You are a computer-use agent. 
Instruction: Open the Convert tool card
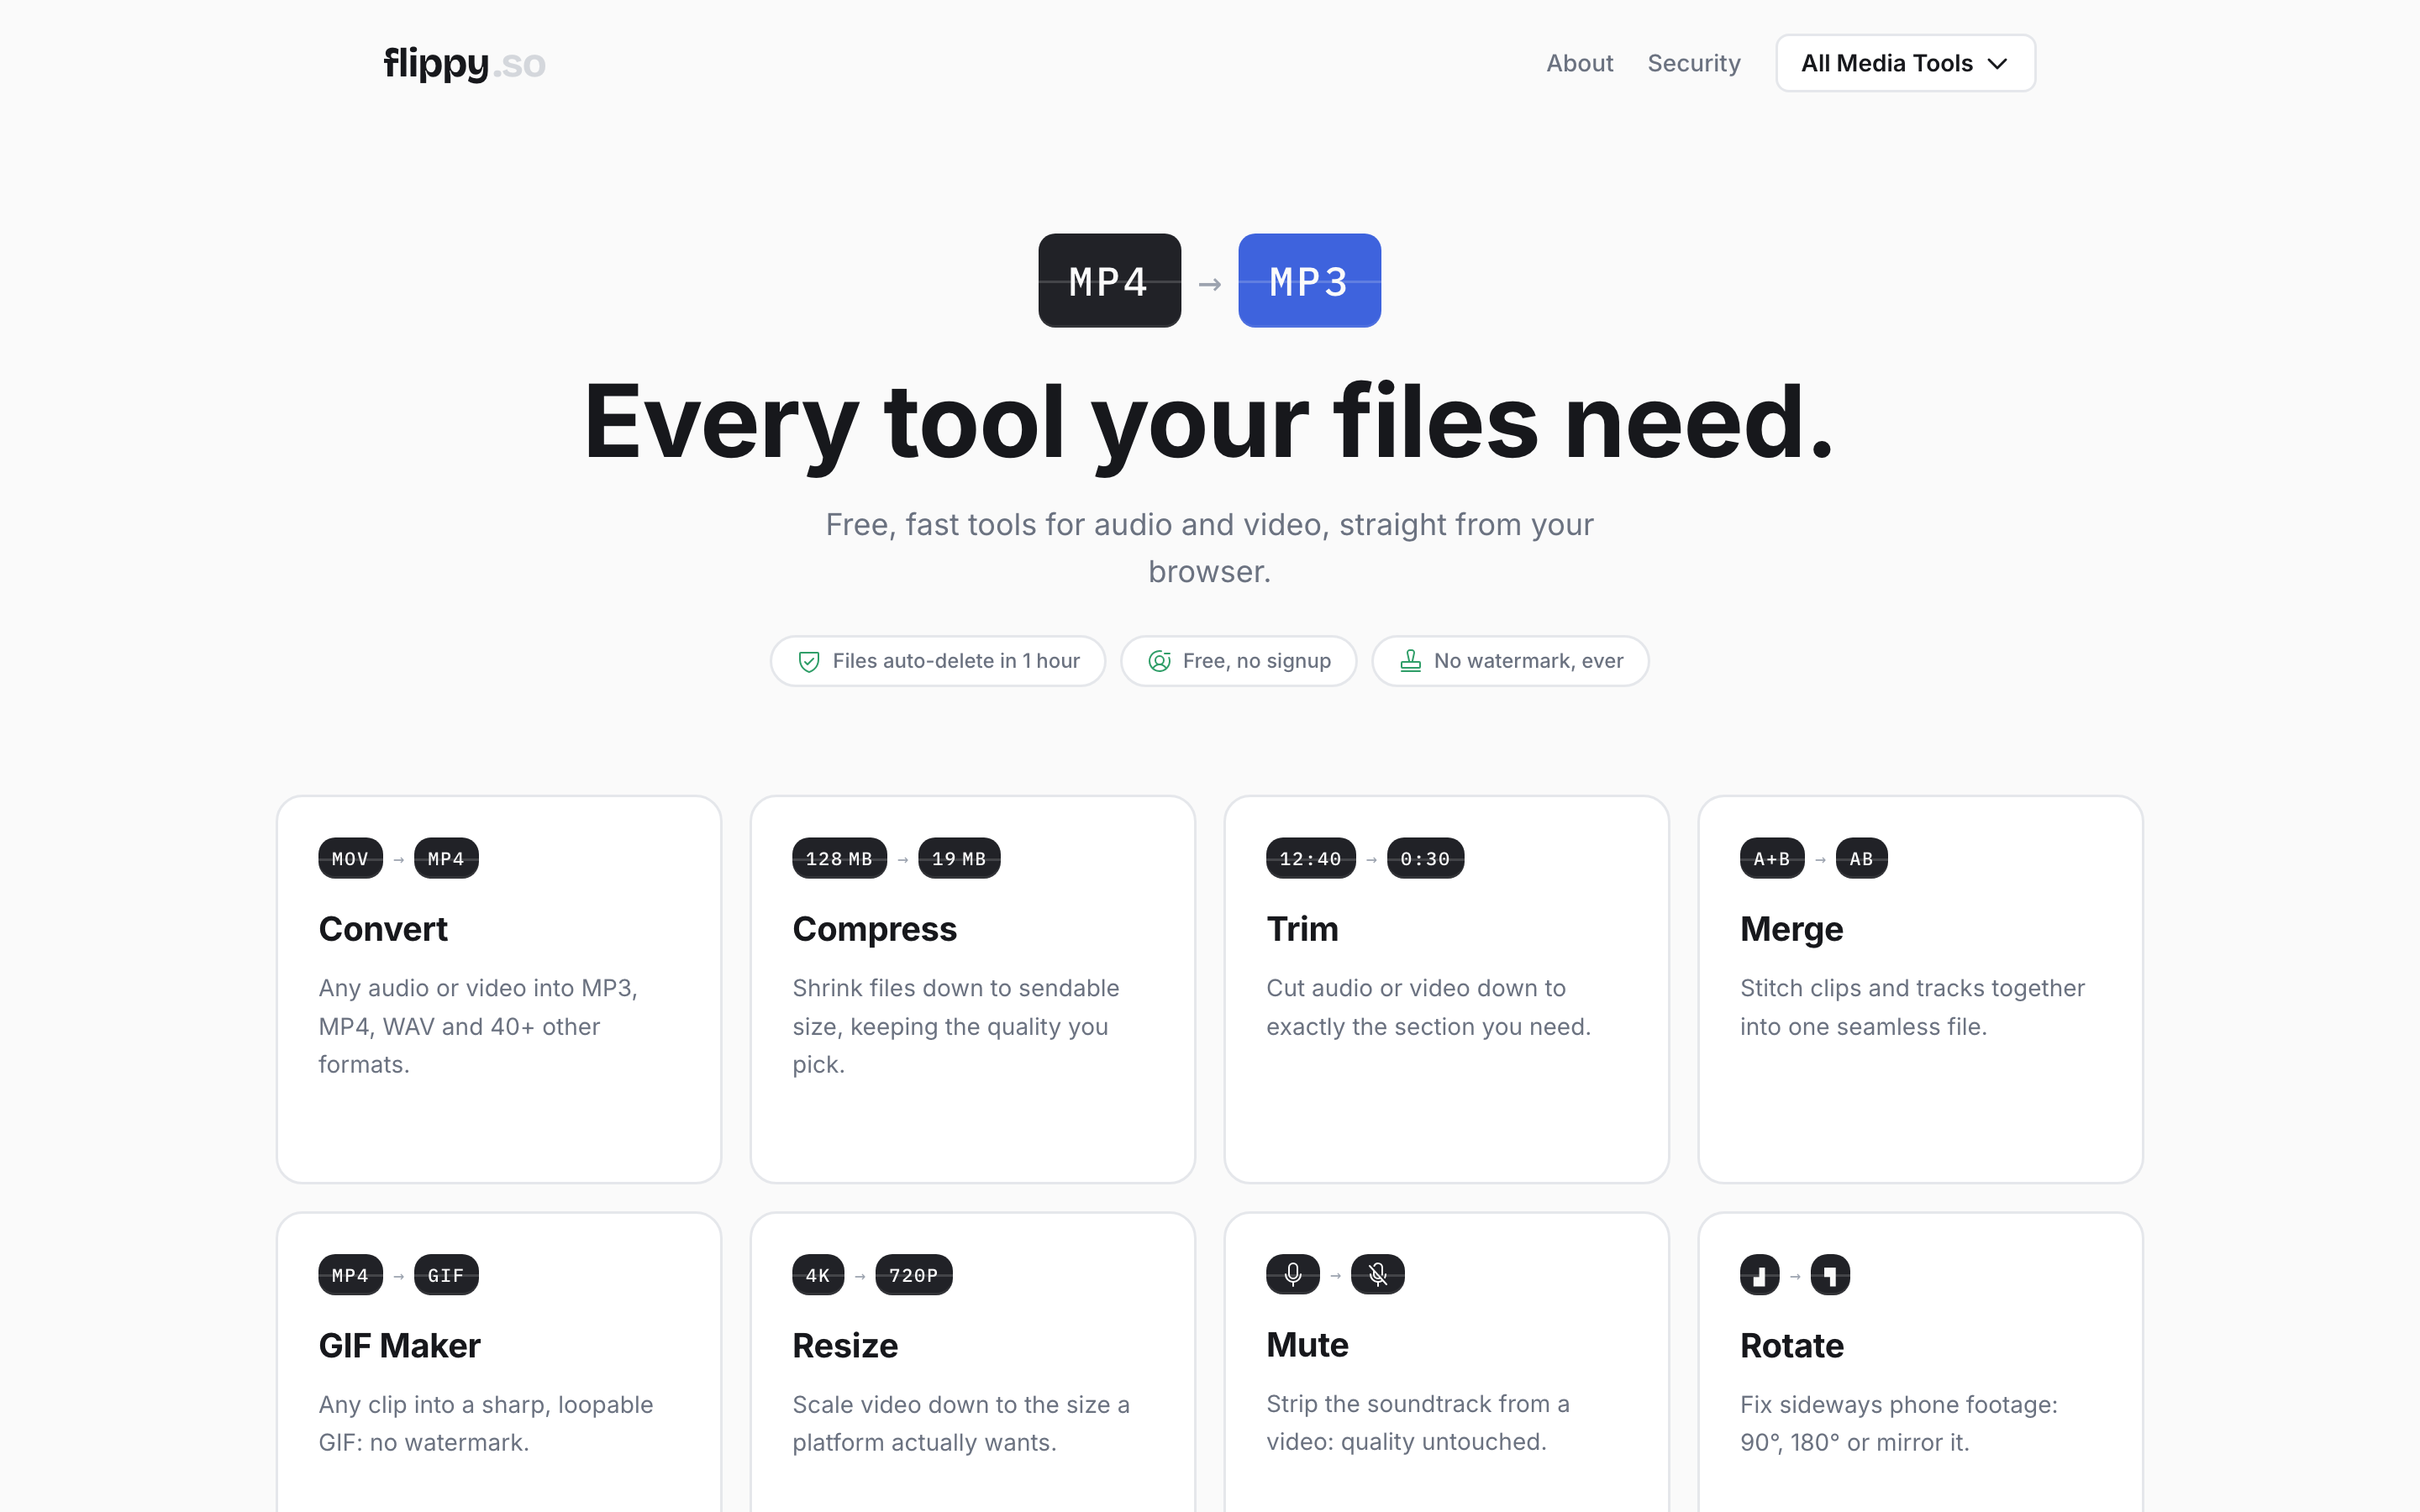point(499,989)
